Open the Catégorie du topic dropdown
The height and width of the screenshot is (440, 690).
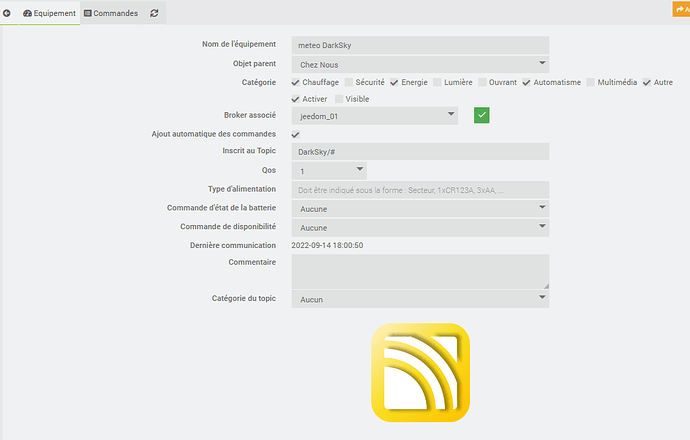420,298
